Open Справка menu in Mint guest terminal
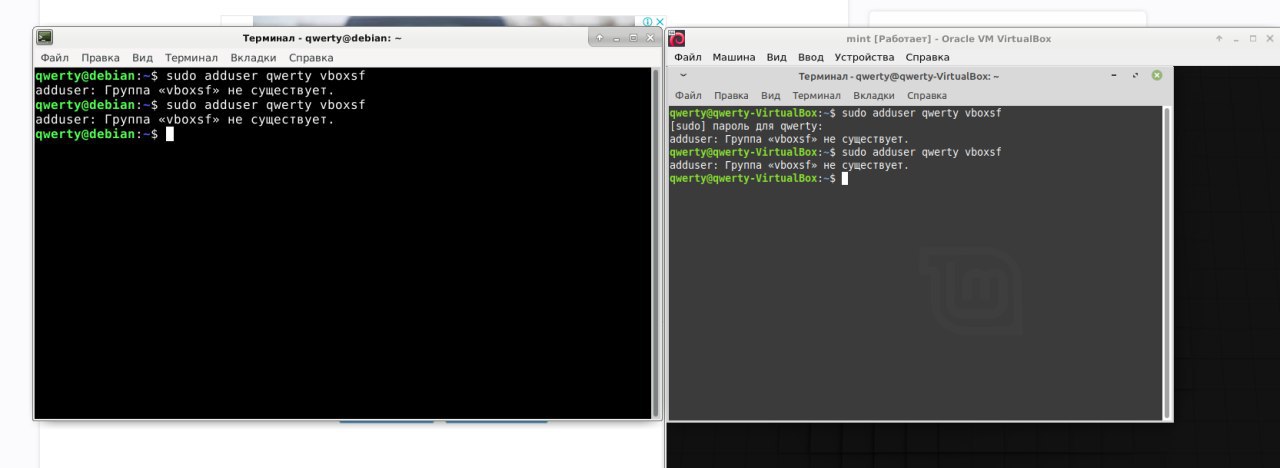This screenshot has height=468, width=1280. [x=927, y=95]
